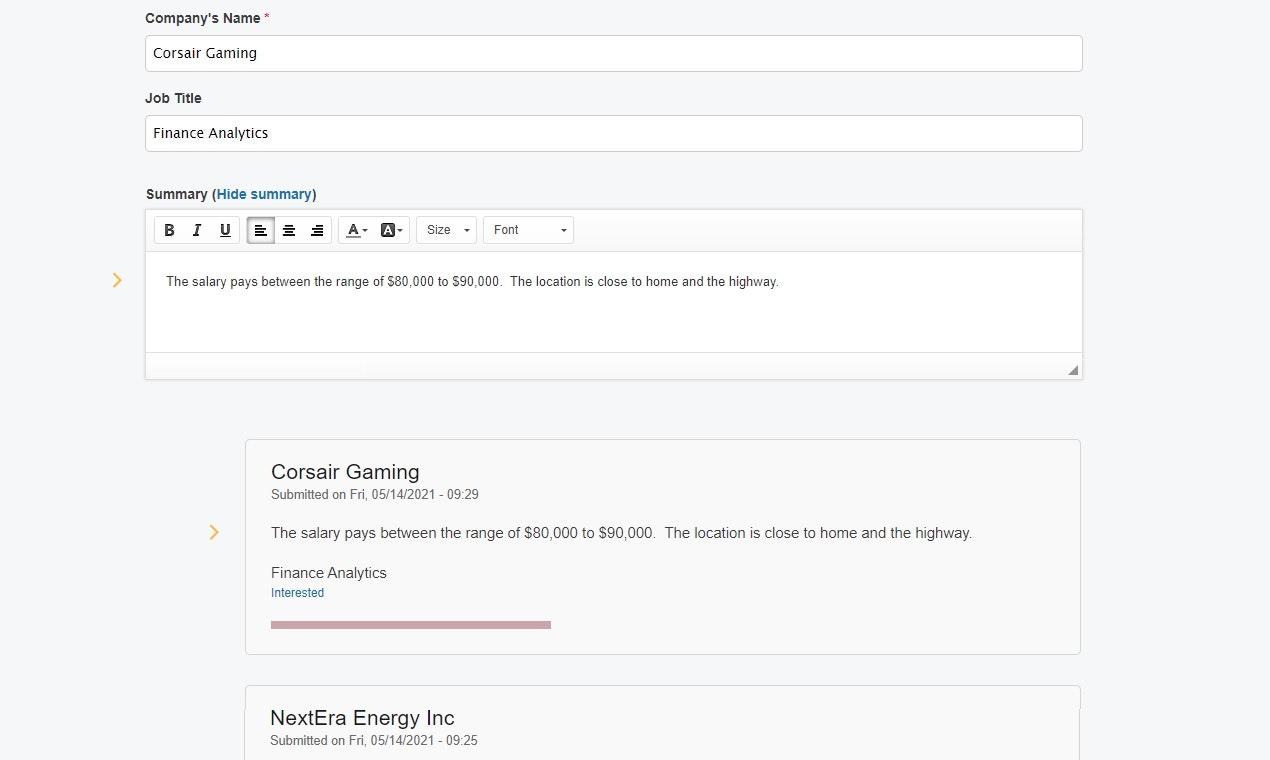This screenshot has width=1270, height=760.
Task: Open the background color picker
Action: (x=392, y=230)
